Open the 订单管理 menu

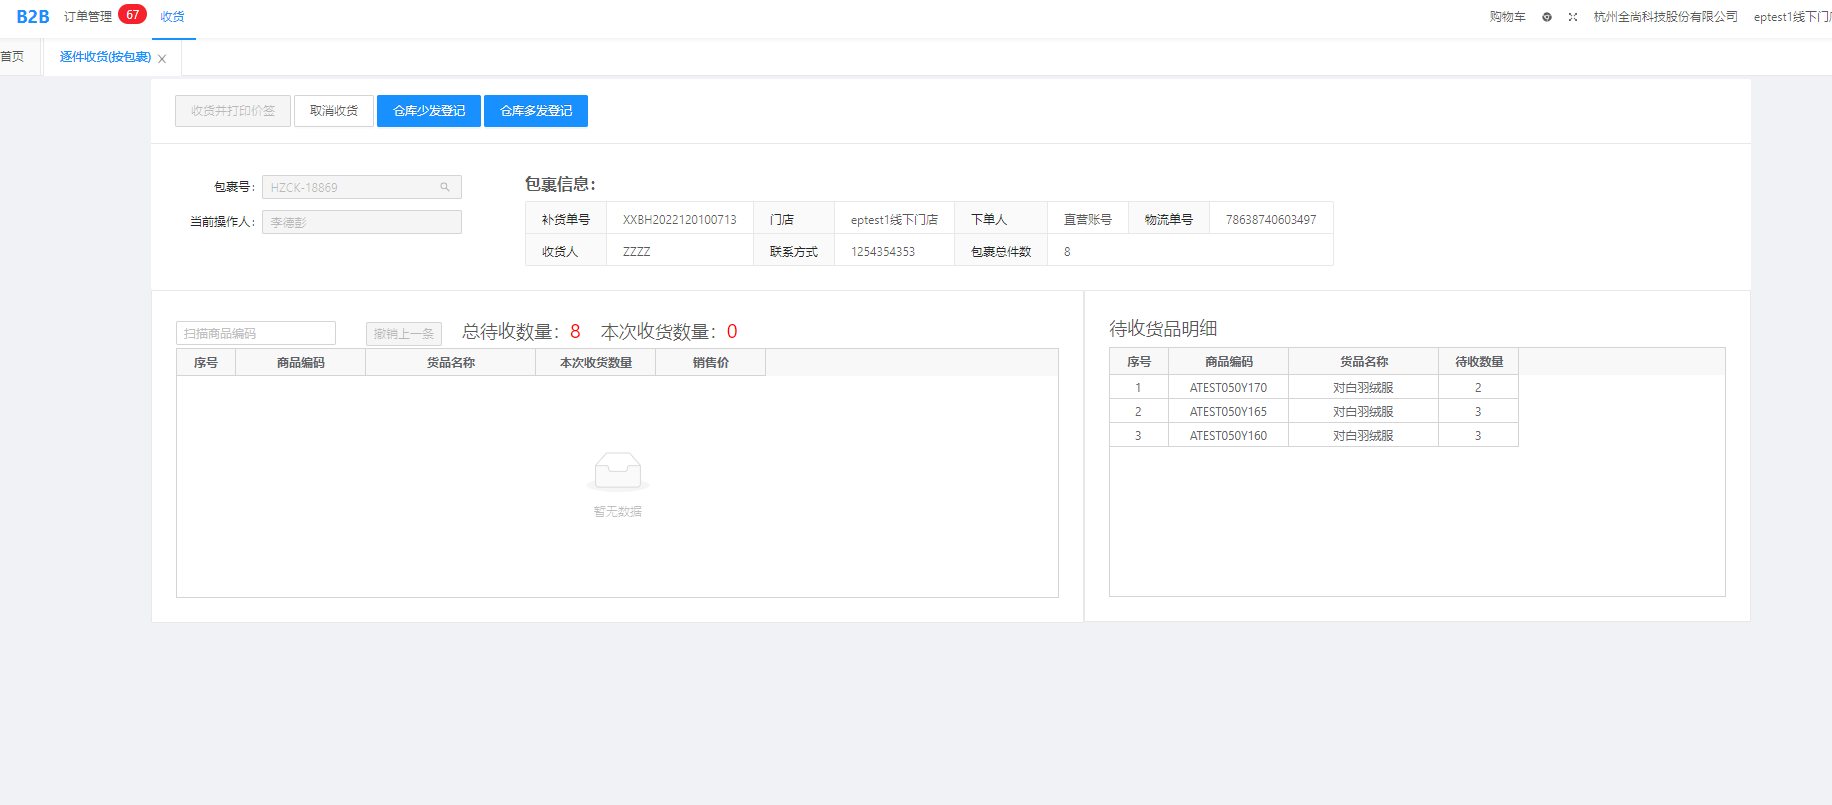[x=88, y=17]
